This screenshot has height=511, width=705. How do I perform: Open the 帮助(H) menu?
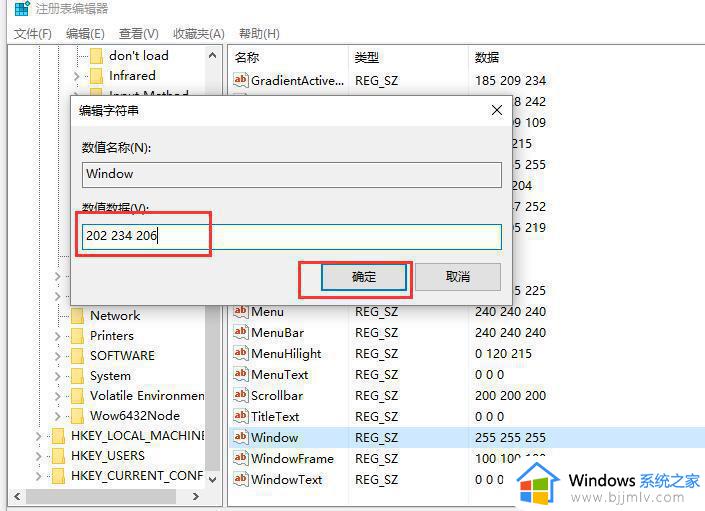[259, 33]
